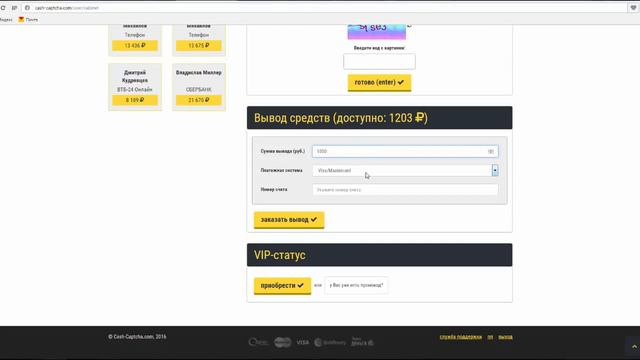
Task: Open the Почта bookmark
Action: [28, 19]
